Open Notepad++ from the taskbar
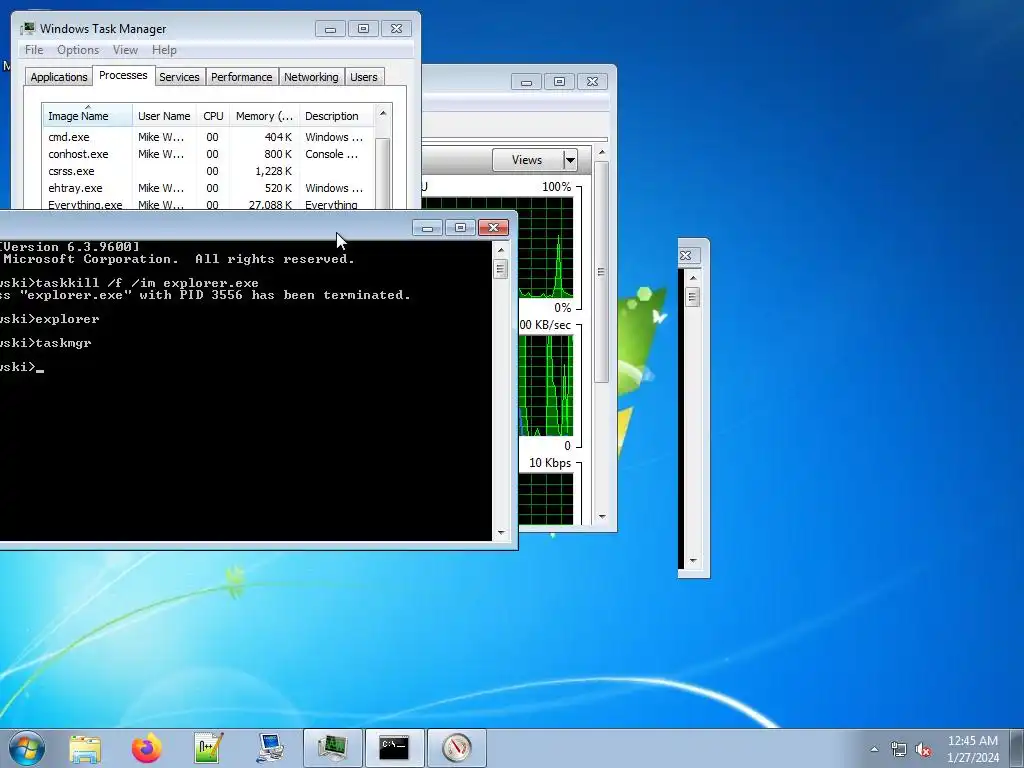The image size is (1024, 768). pos(208,748)
